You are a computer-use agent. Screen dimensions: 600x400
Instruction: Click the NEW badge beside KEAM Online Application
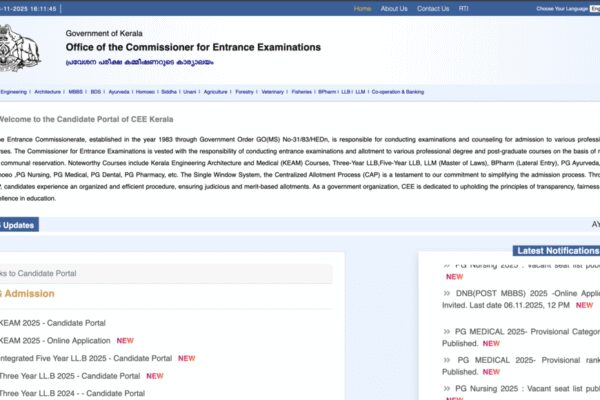[125, 341]
